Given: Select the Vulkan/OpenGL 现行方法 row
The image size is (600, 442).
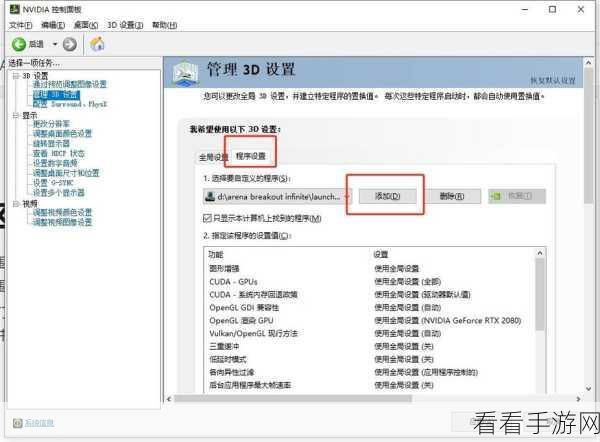Looking at the screenshot, I should [x=370, y=334].
